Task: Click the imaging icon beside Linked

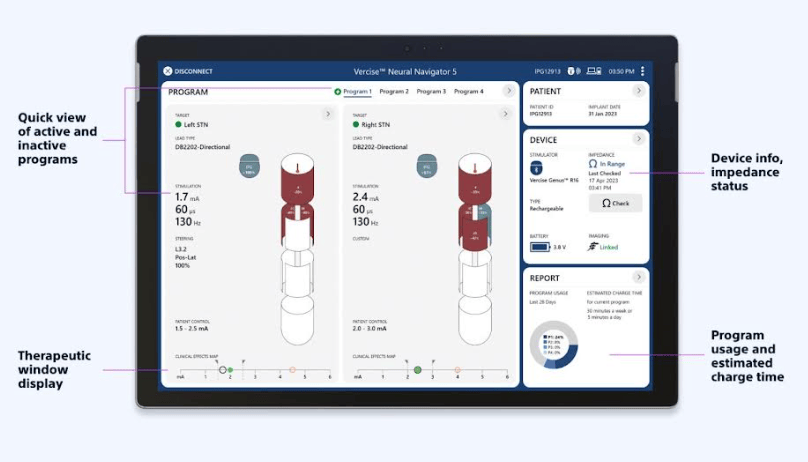Action: [593, 247]
